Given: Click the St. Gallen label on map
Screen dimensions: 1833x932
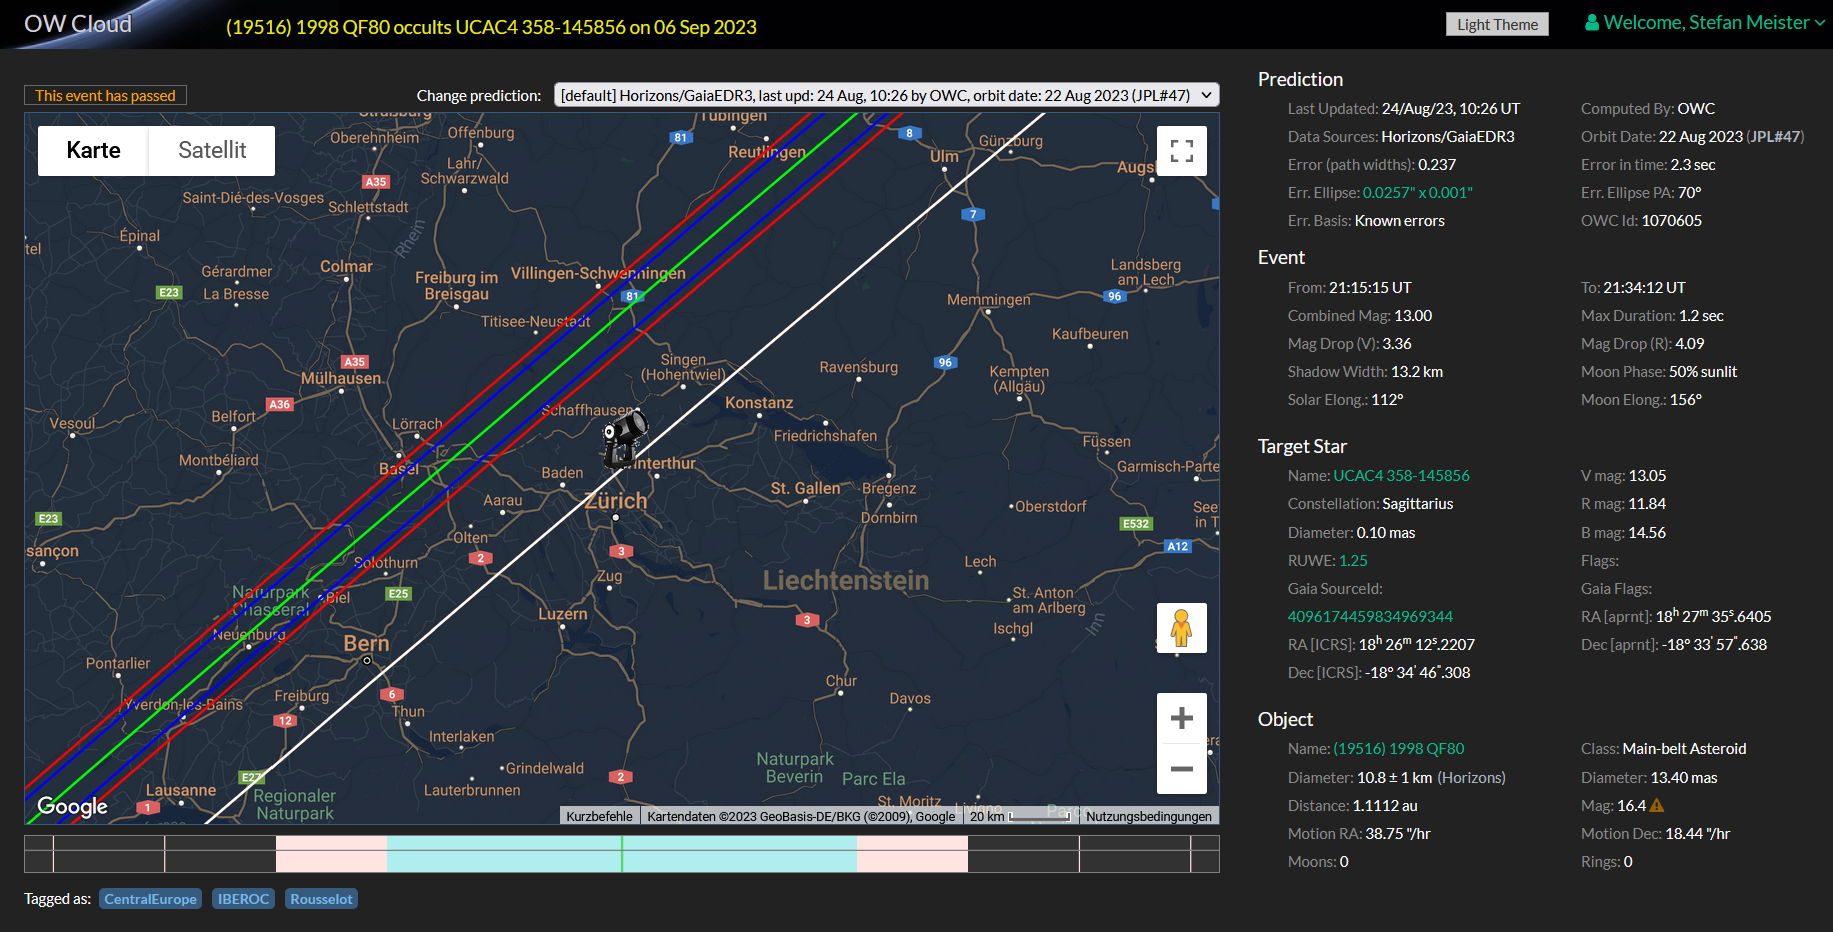Looking at the screenshot, I should [x=806, y=488].
